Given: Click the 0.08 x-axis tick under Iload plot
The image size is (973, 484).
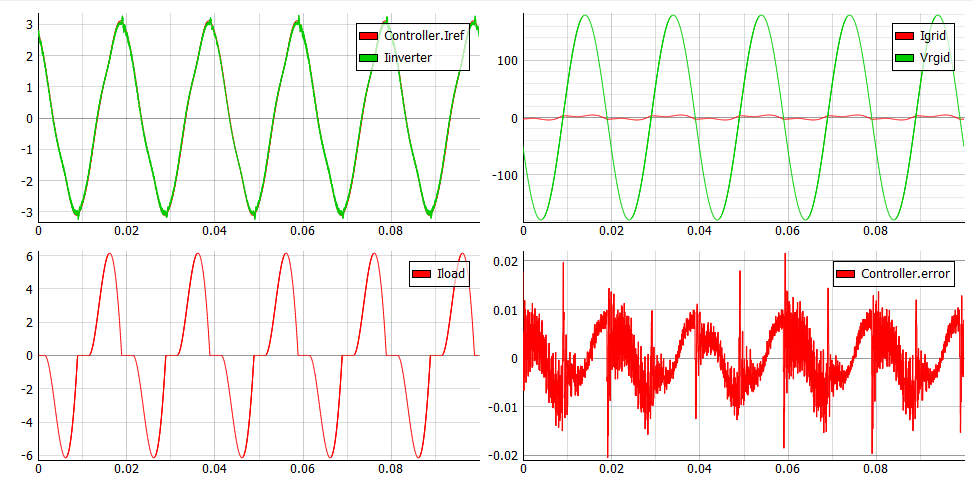Looking at the screenshot, I should click(x=390, y=468).
